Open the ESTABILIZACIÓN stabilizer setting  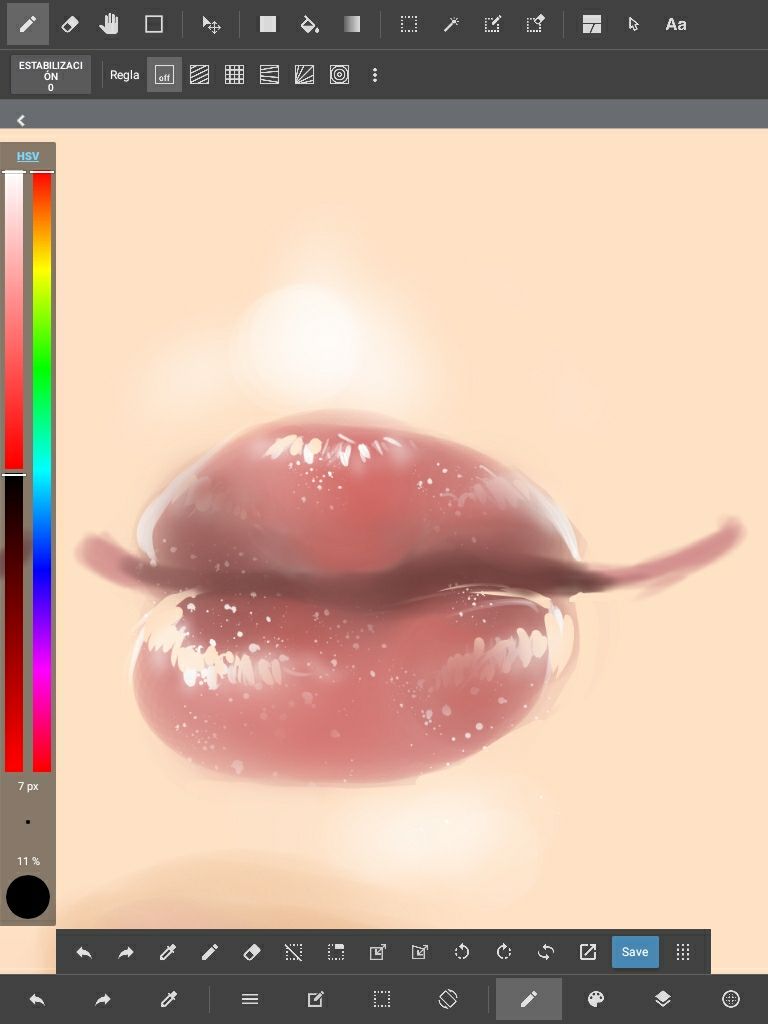tap(51, 75)
